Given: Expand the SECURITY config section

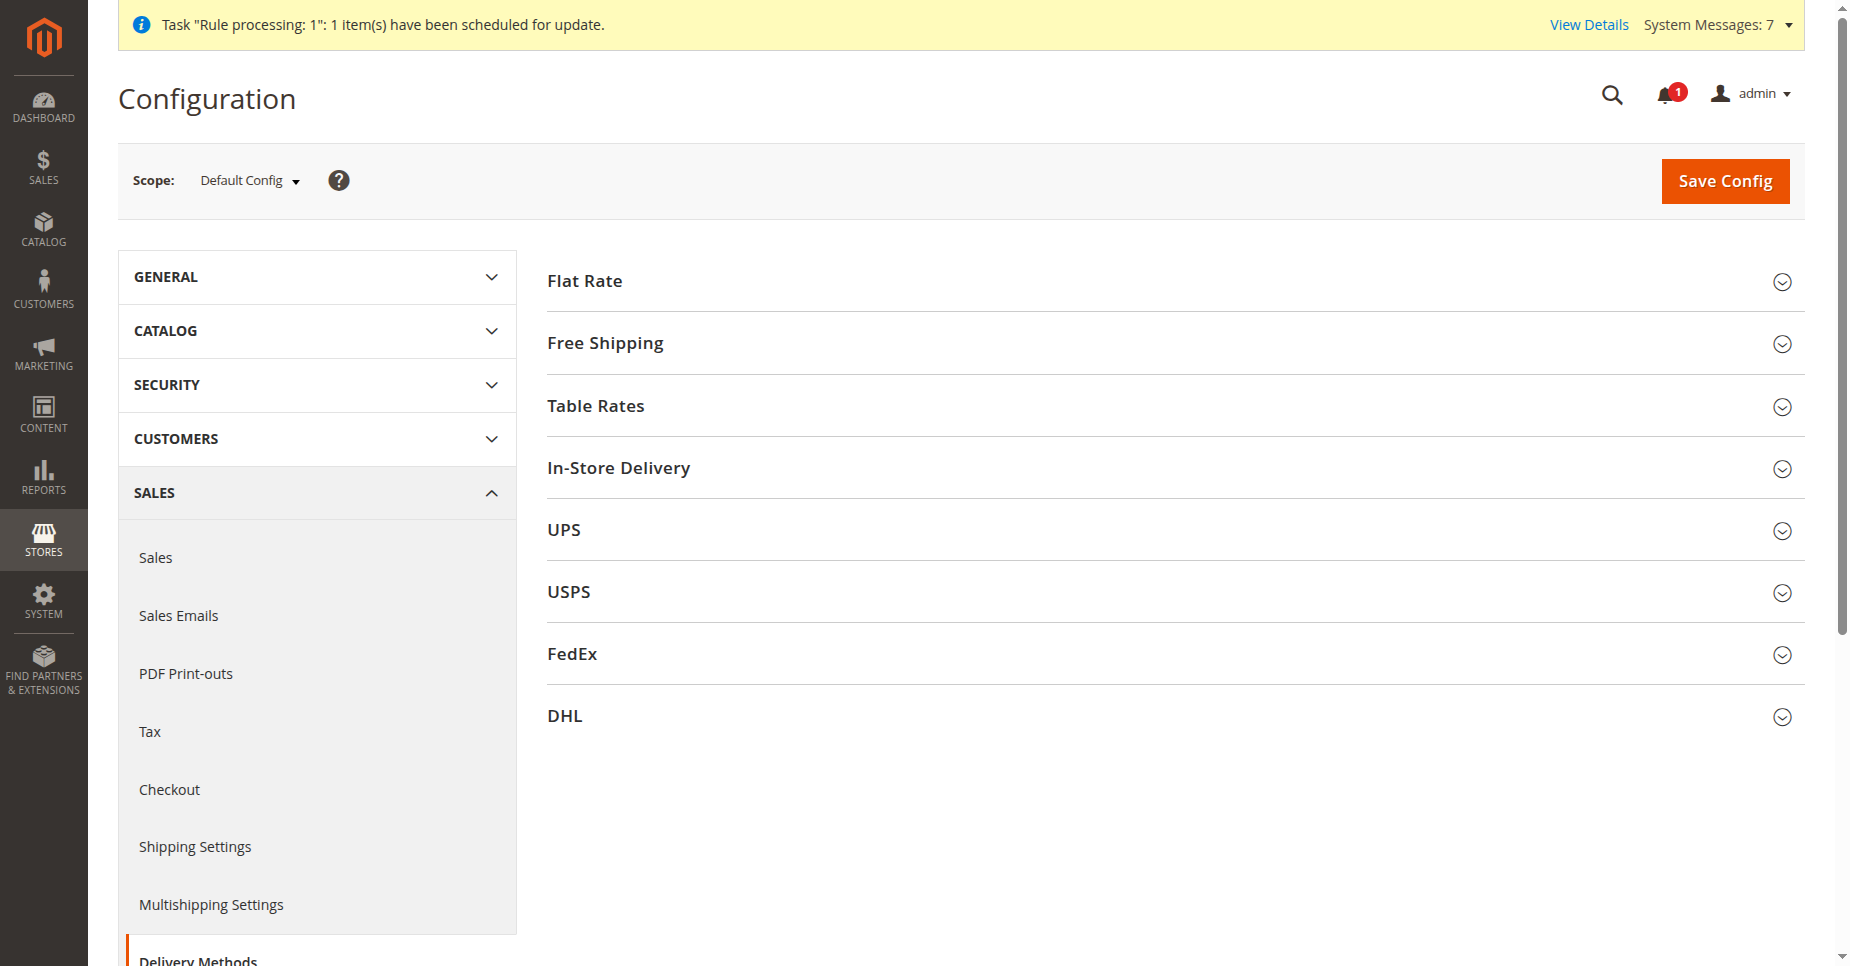Looking at the screenshot, I should [317, 385].
